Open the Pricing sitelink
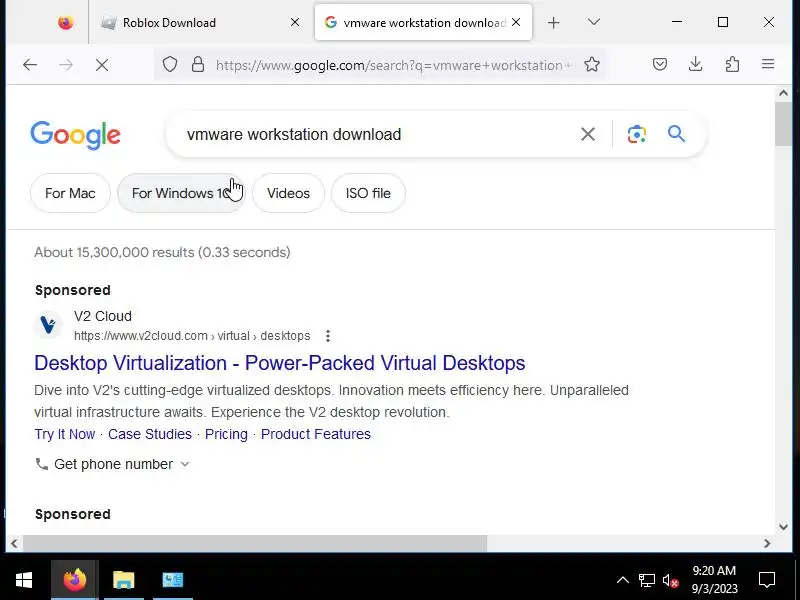The image size is (800, 600). tap(226, 434)
